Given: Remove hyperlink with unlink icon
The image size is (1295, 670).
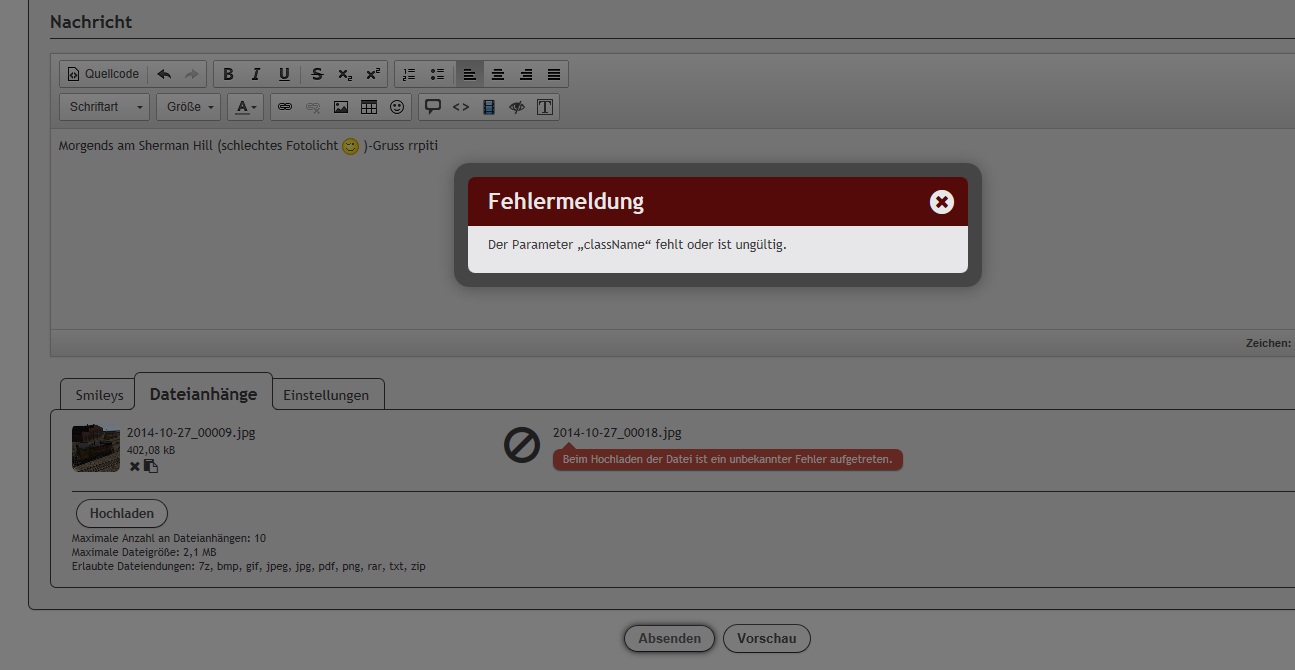Looking at the screenshot, I should 313,107.
